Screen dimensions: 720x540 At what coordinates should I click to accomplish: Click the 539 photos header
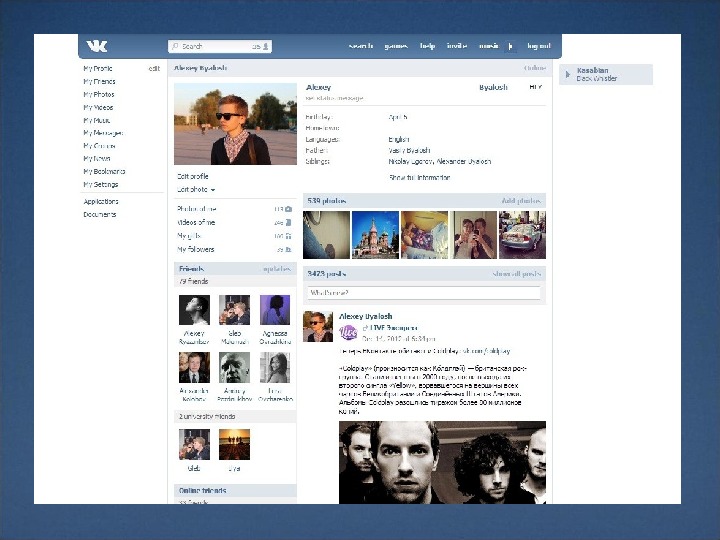[326, 201]
